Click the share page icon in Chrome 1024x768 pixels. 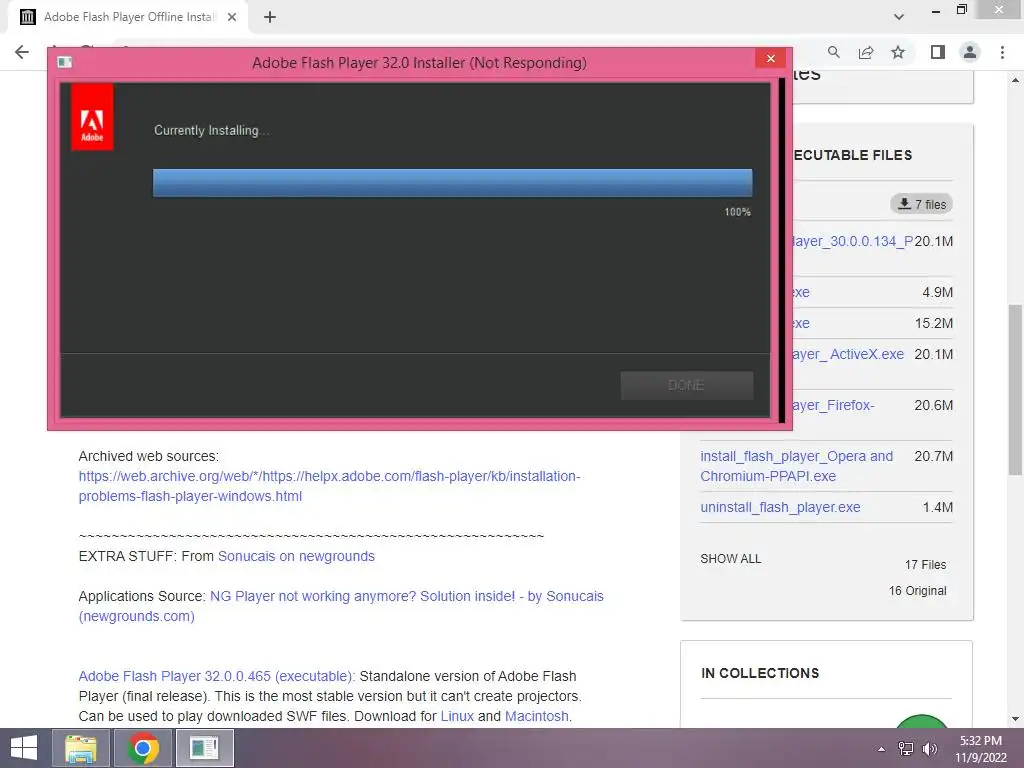pyautogui.click(x=866, y=52)
